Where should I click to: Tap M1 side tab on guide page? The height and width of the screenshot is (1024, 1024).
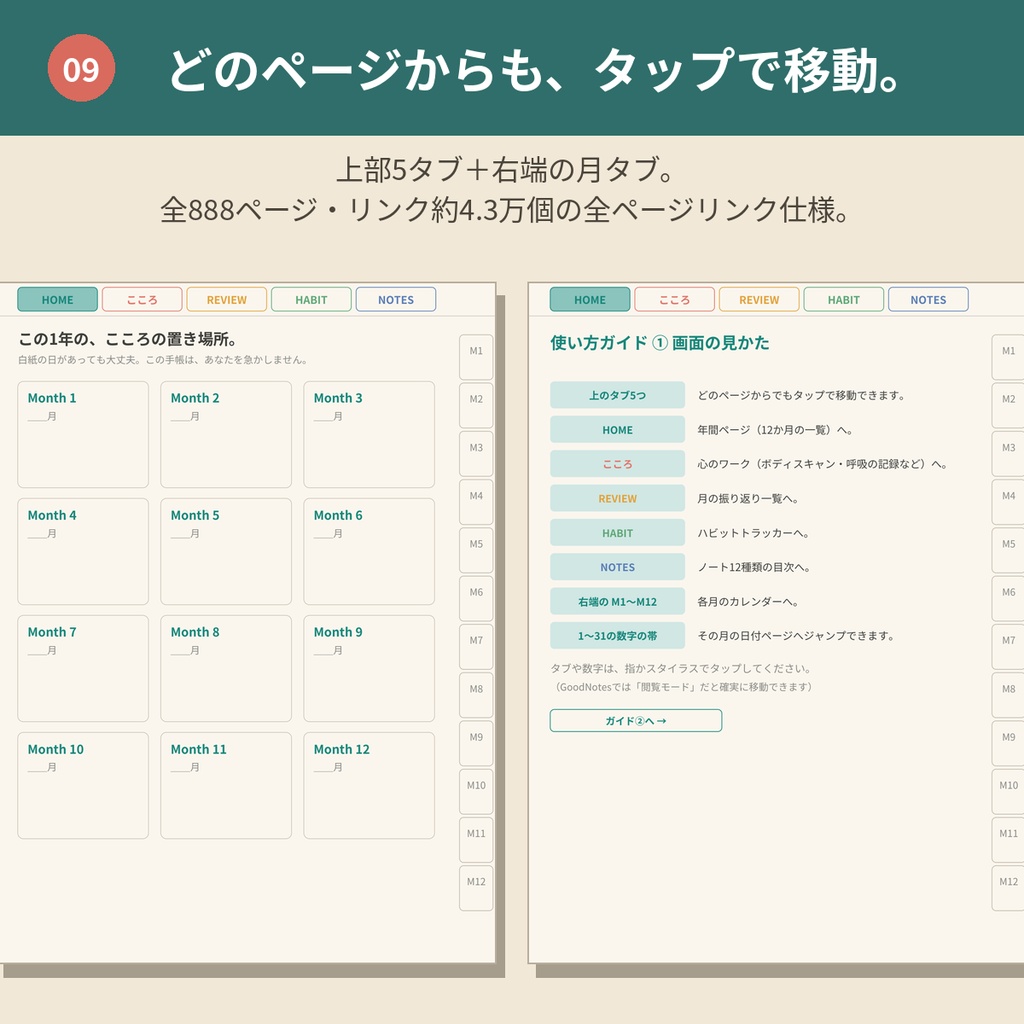click(1008, 357)
